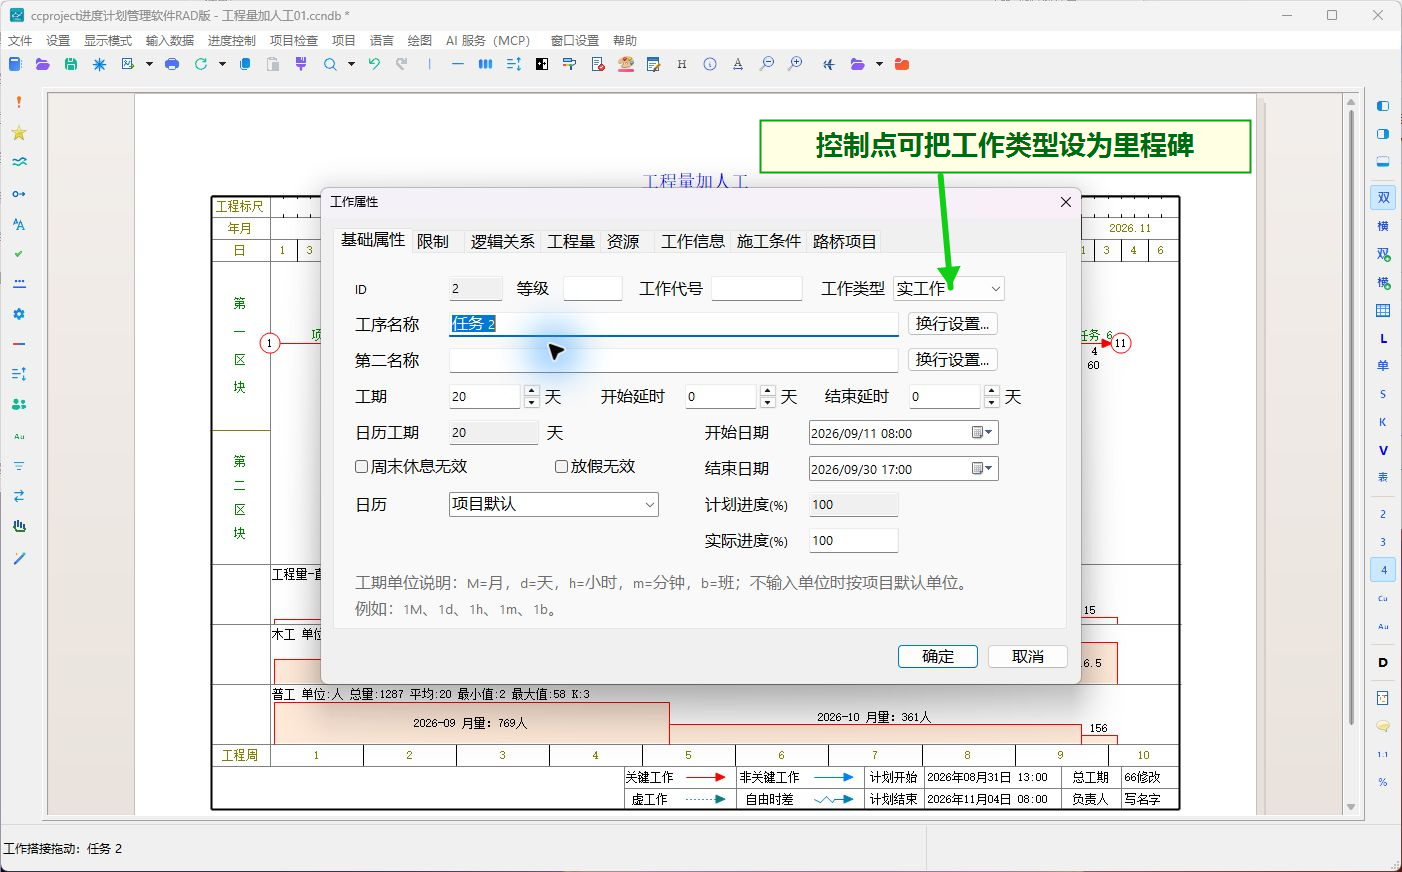This screenshot has height=872, width=1402.
Task: Switch to the 工程量 tab
Action: (x=571, y=242)
